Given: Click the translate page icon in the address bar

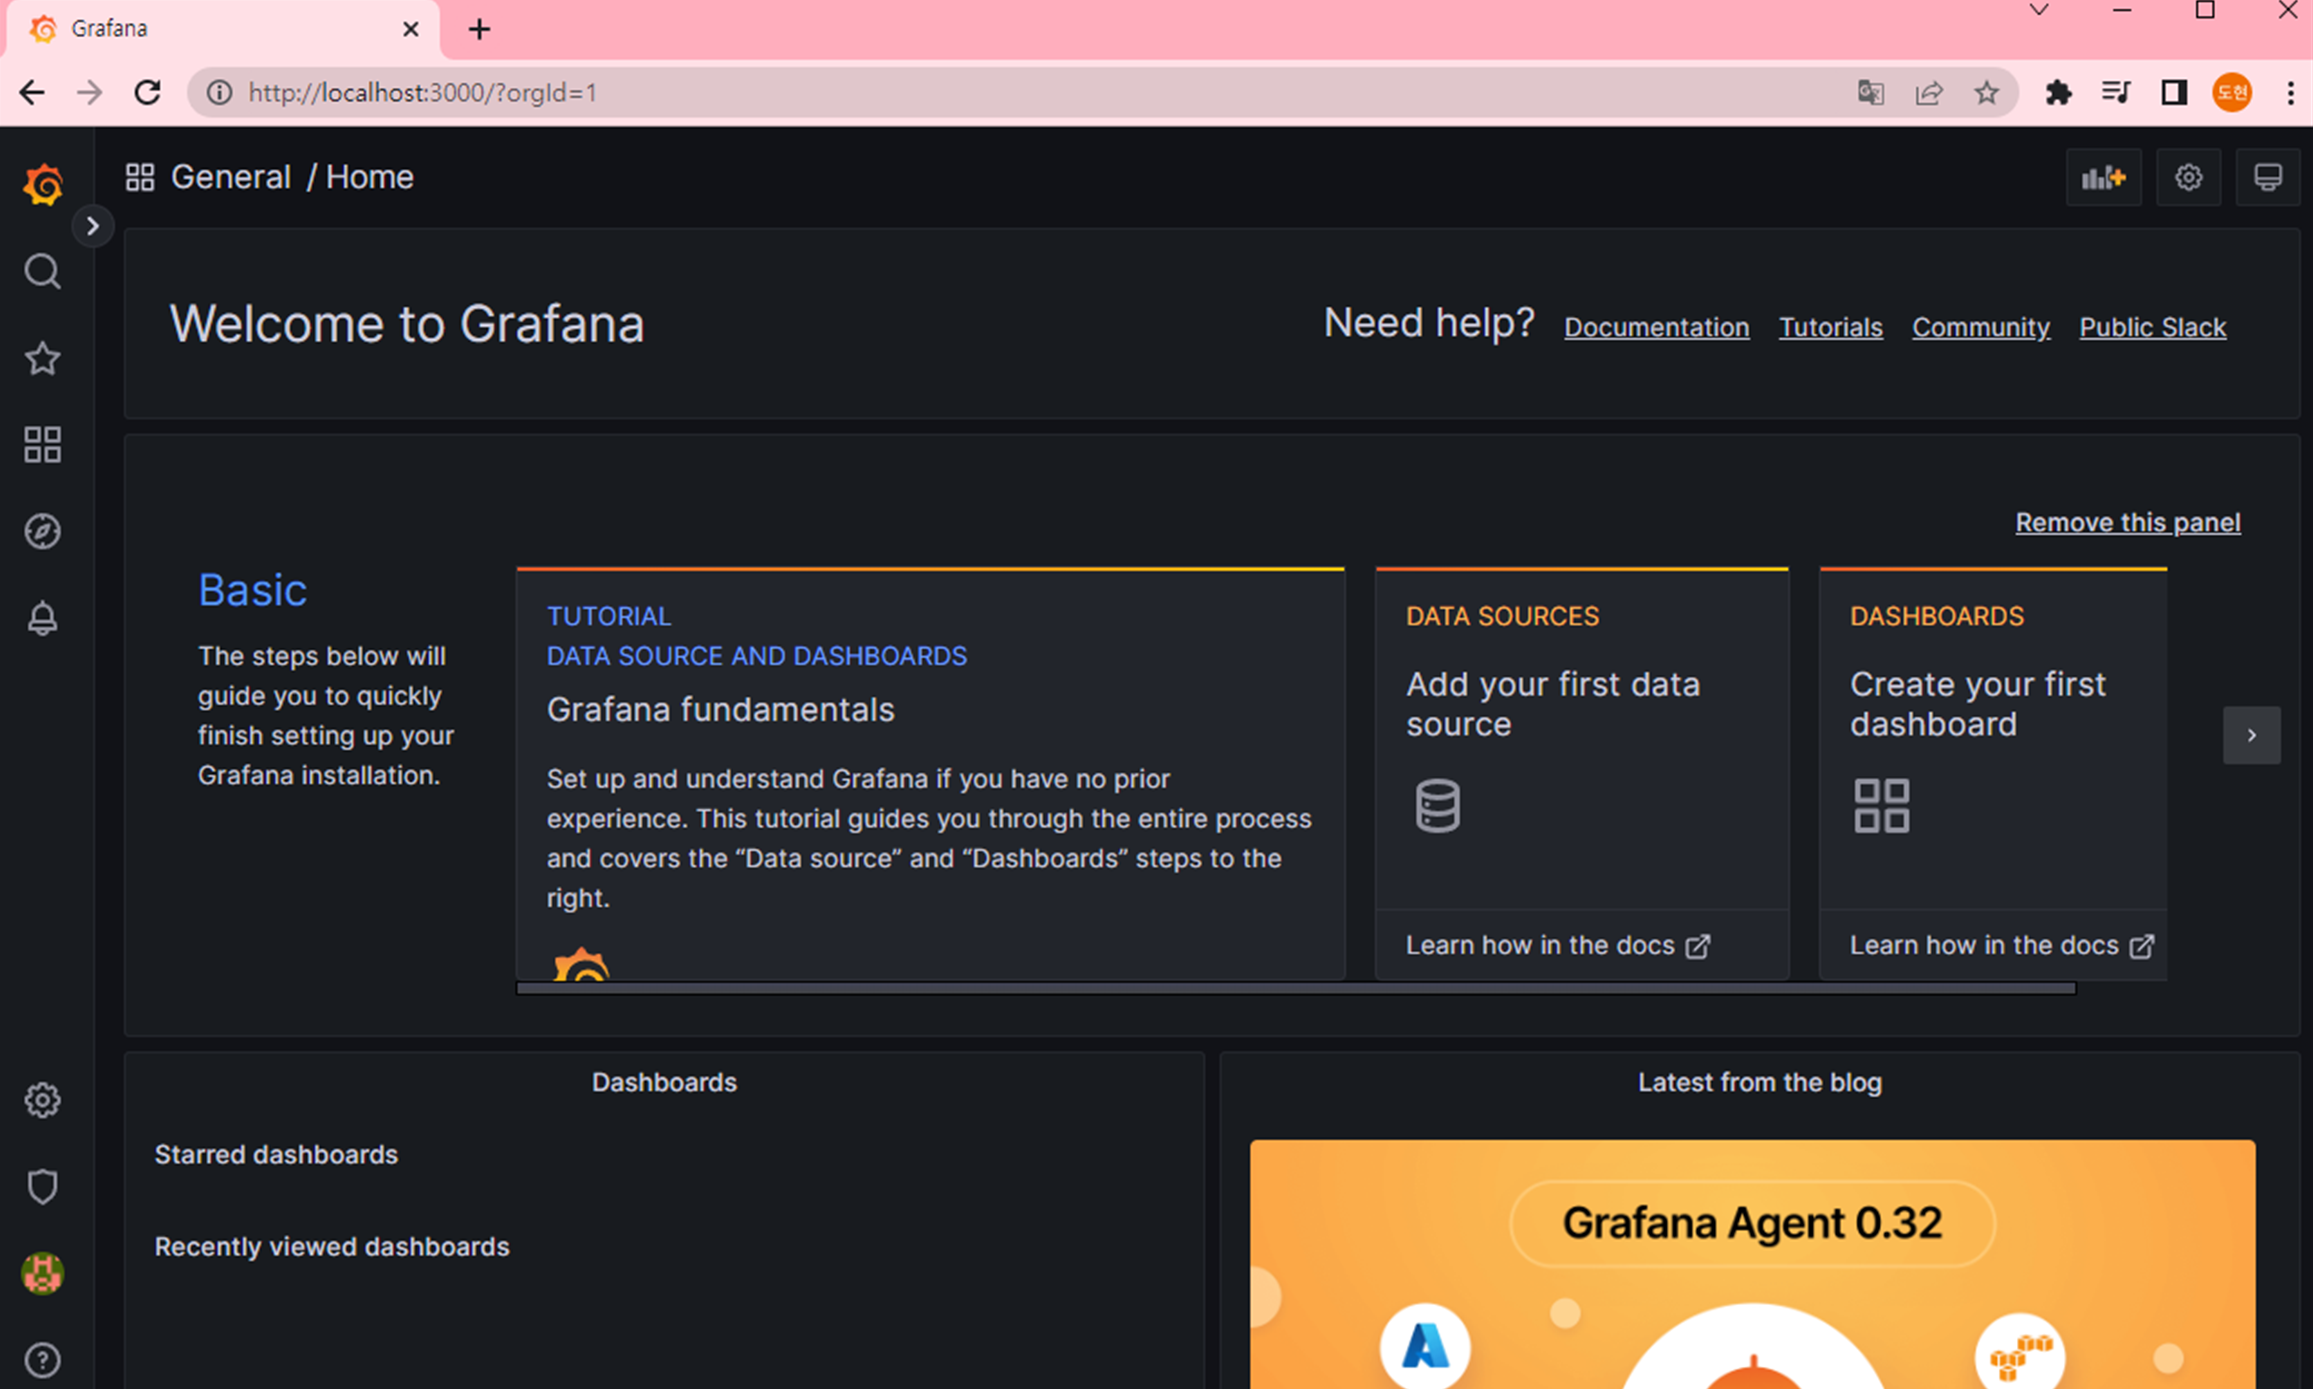Looking at the screenshot, I should click(x=1870, y=93).
